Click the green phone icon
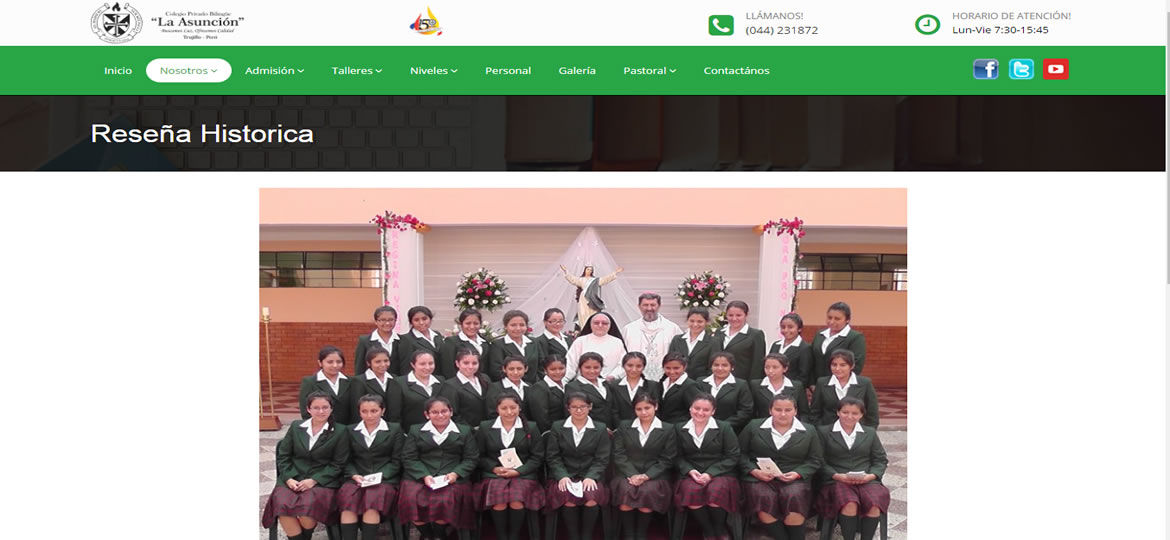The height and width of the screenshot is (540, 1170). (720, 25)
